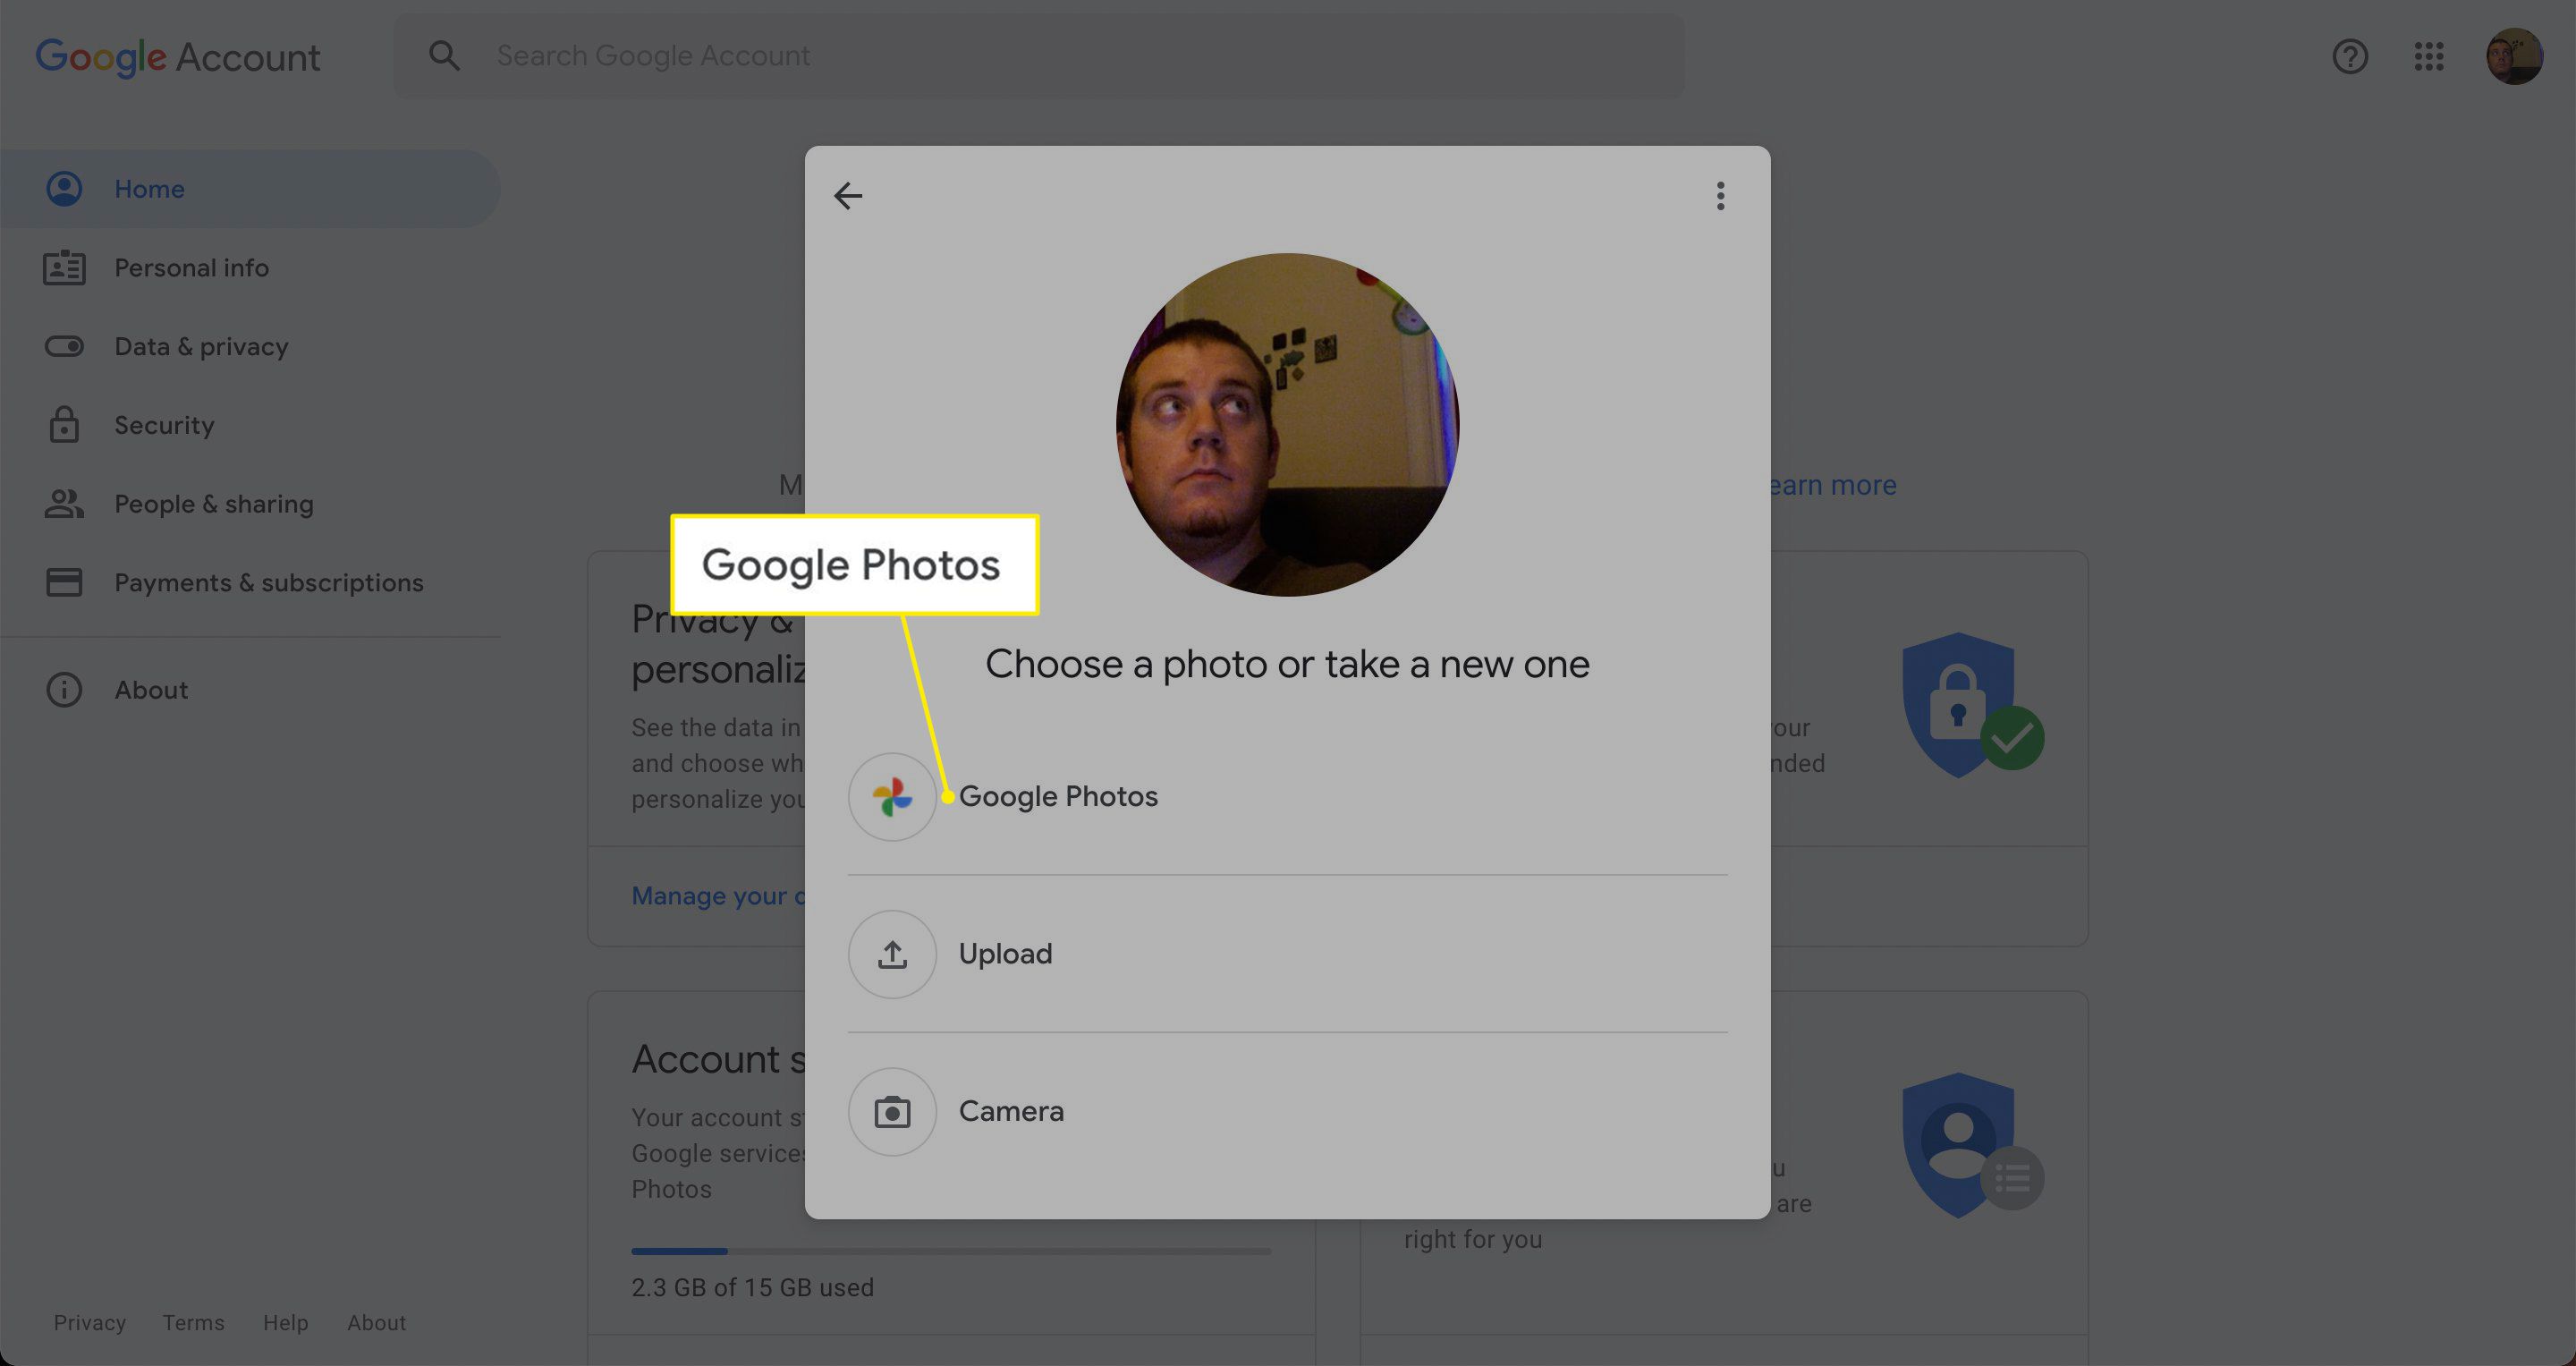Click the Google Photos icon
This screenshot has width=2576, height=1366.
click(891, 795)
